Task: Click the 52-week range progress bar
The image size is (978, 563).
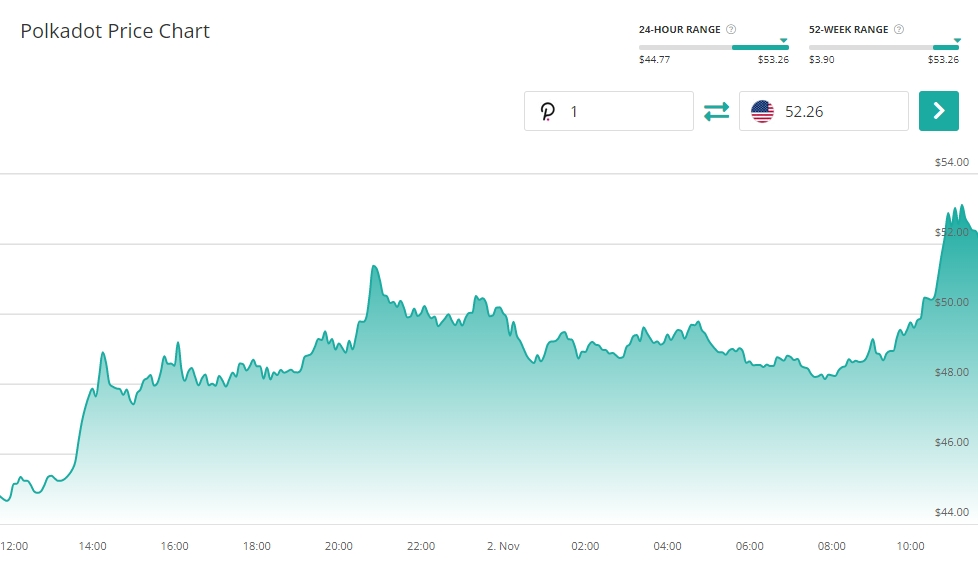Action: pos(883,47)
